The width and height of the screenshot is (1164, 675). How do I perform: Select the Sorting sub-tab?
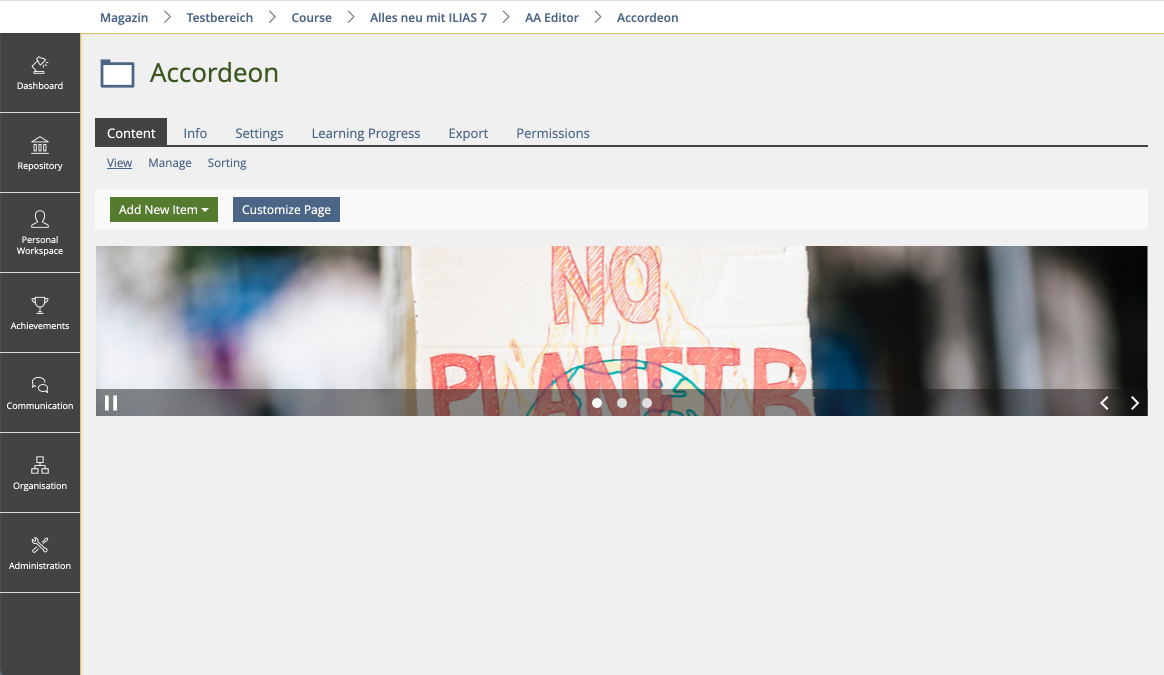[227, 163]
